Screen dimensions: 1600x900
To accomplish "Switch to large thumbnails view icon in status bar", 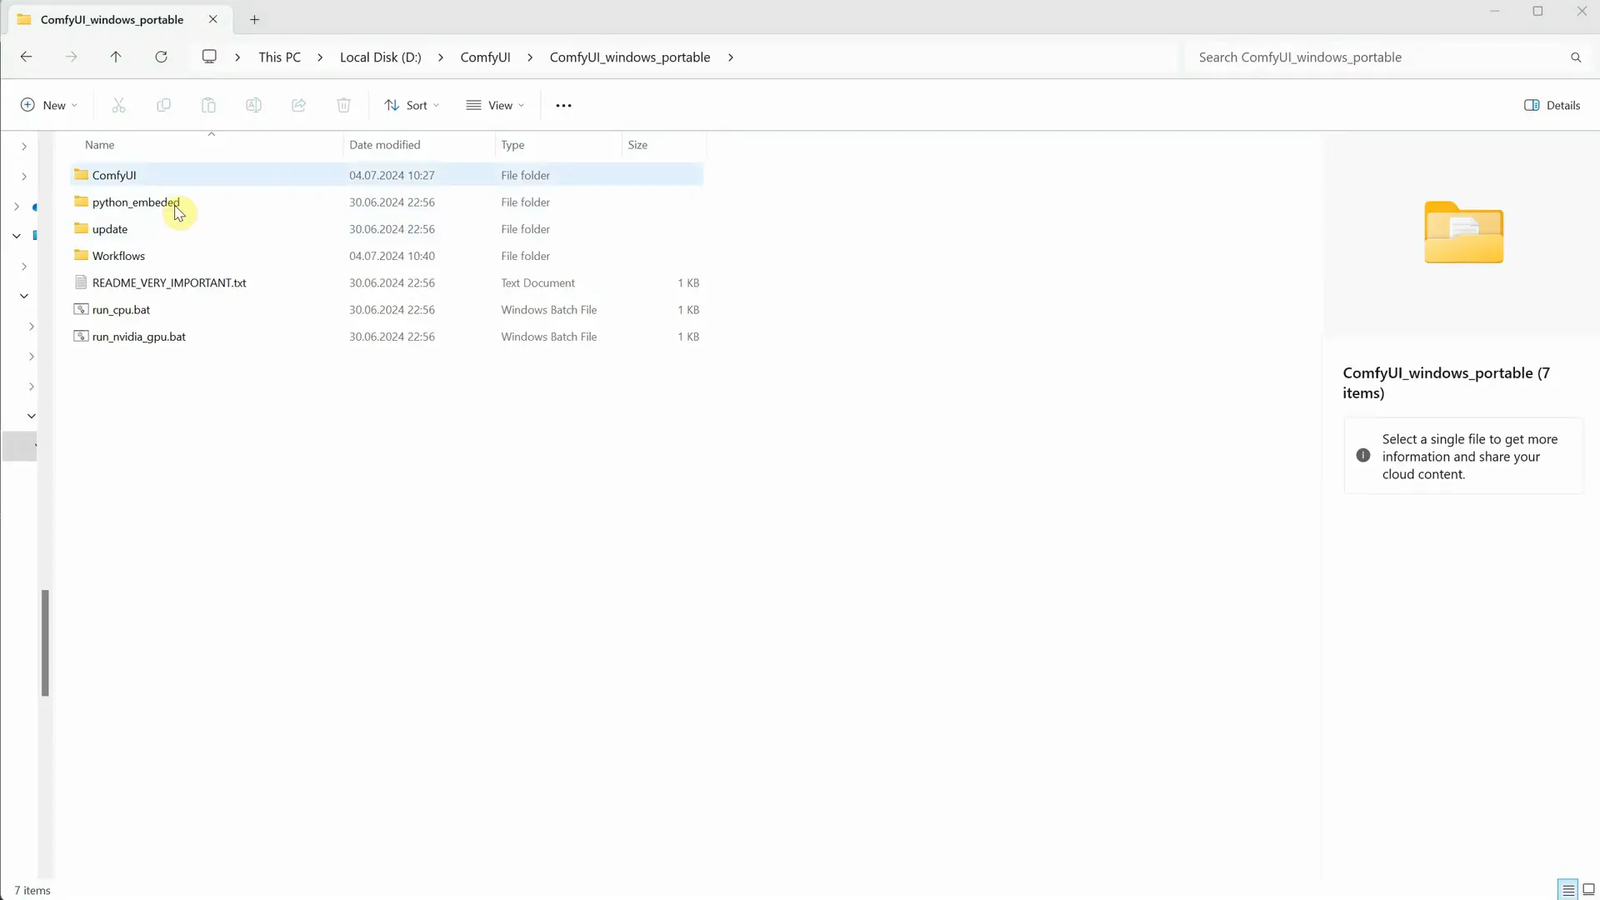I will point(1588,890).
